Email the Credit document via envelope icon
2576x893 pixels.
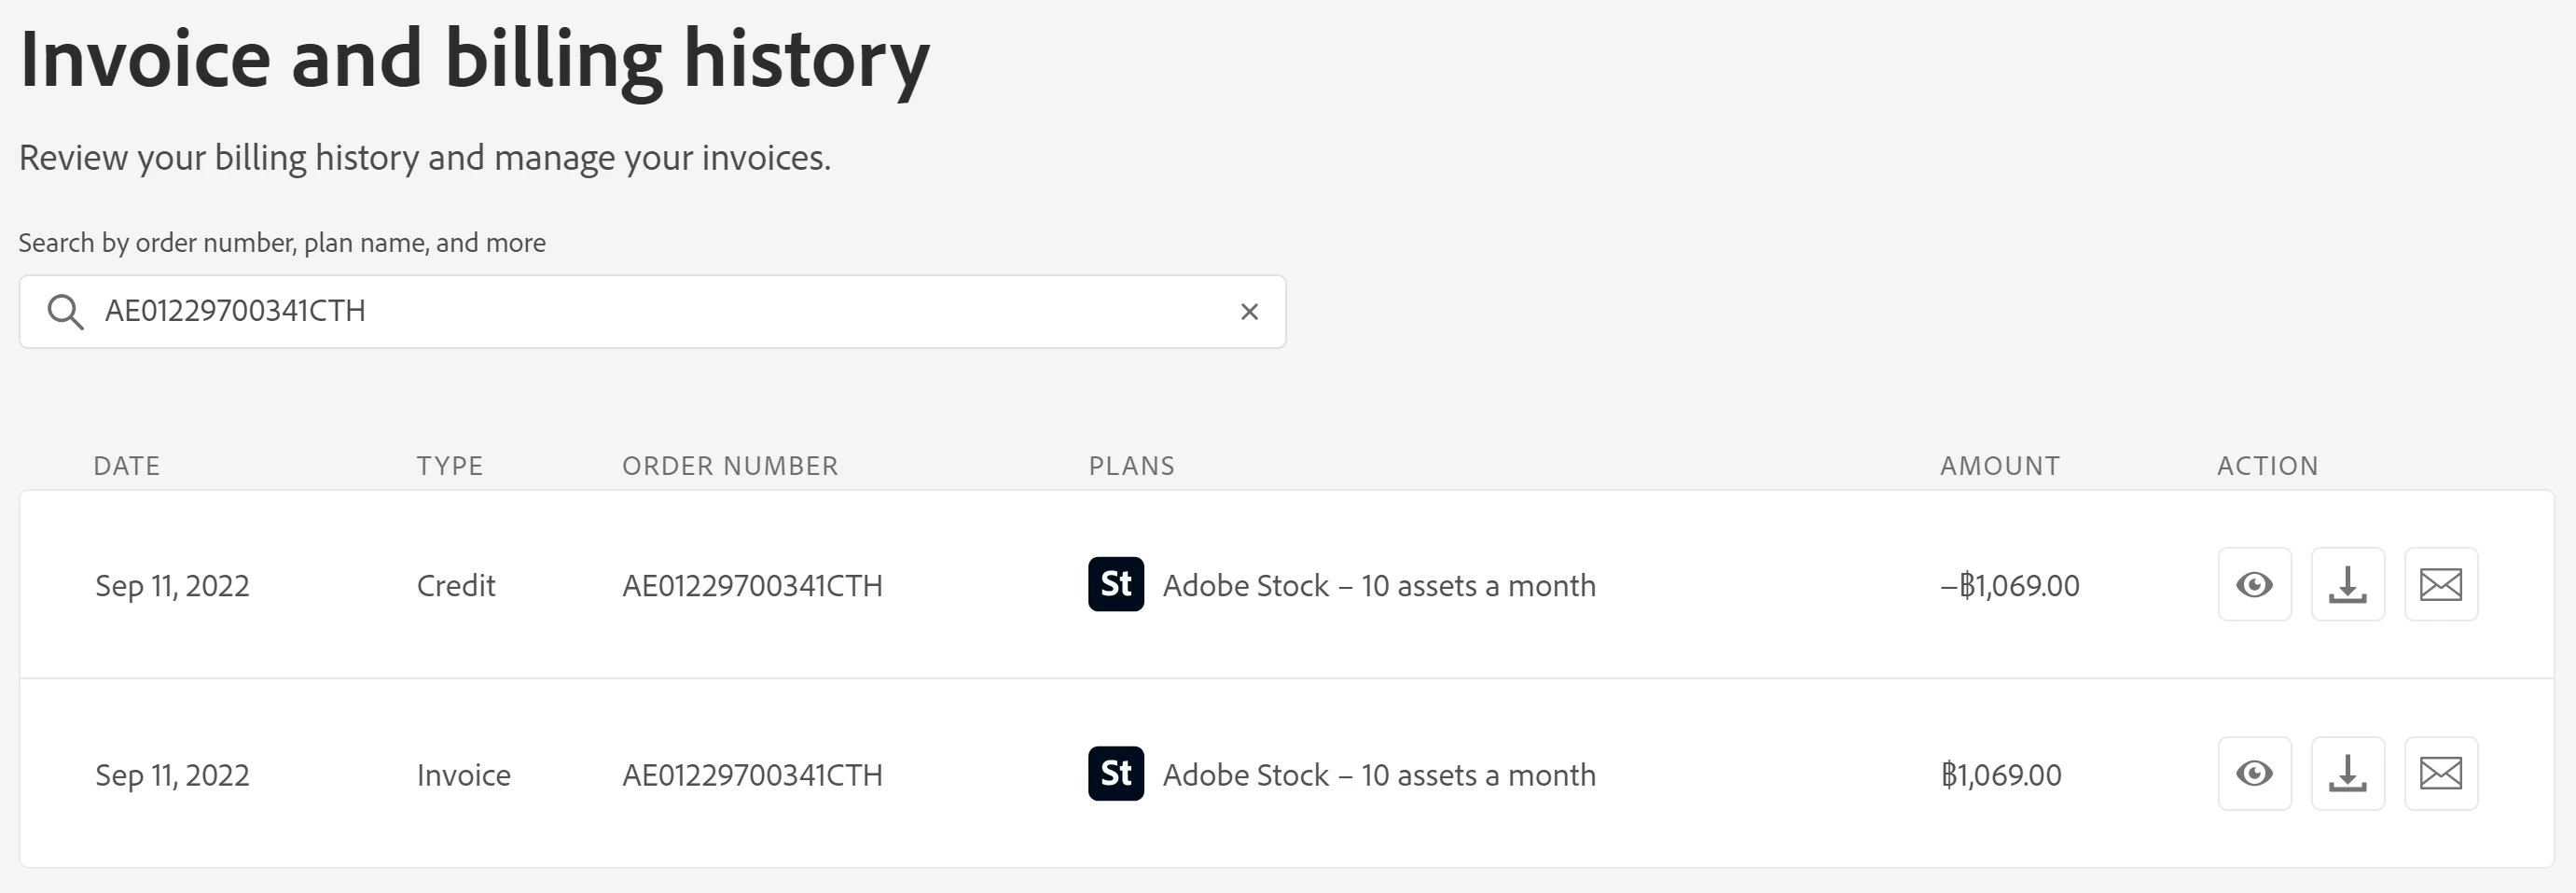point(2440,584)
